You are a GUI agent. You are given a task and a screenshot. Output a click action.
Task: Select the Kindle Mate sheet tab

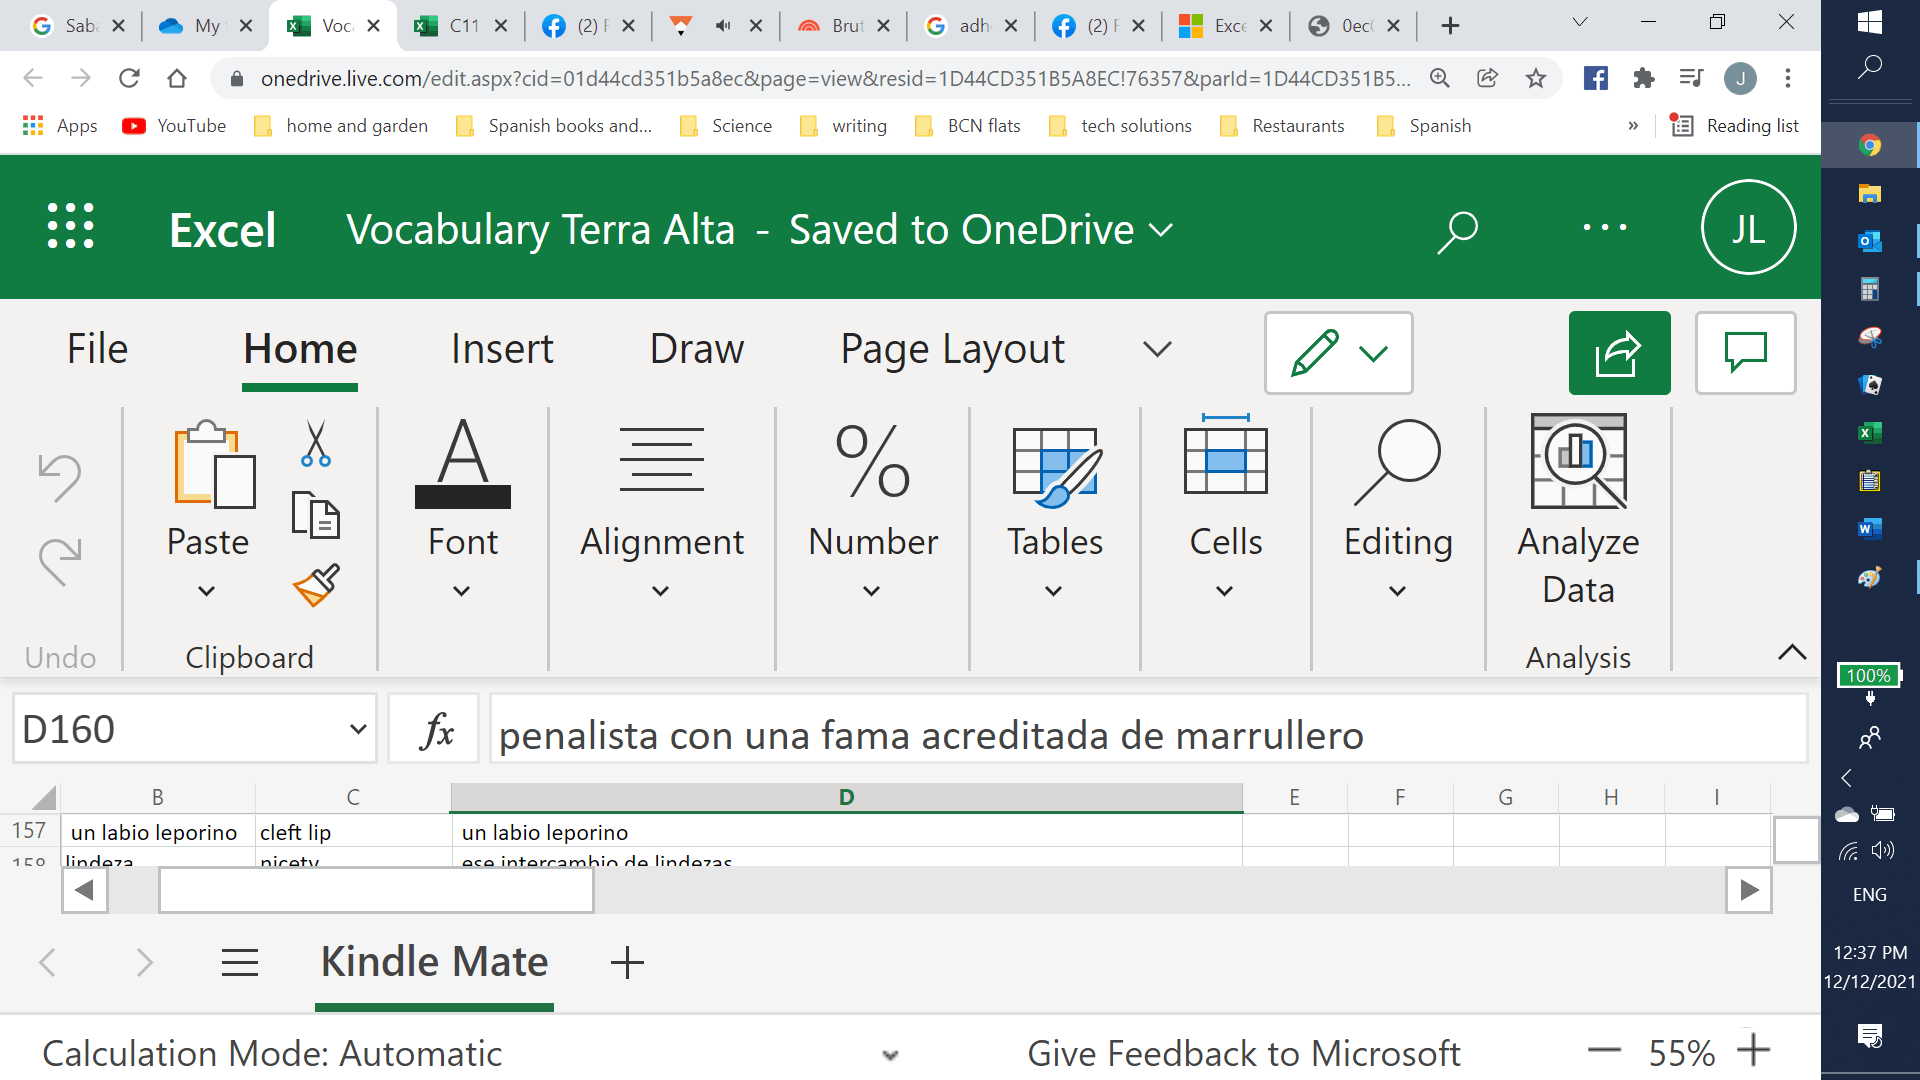pyautogui.click(x=434, y=962)
